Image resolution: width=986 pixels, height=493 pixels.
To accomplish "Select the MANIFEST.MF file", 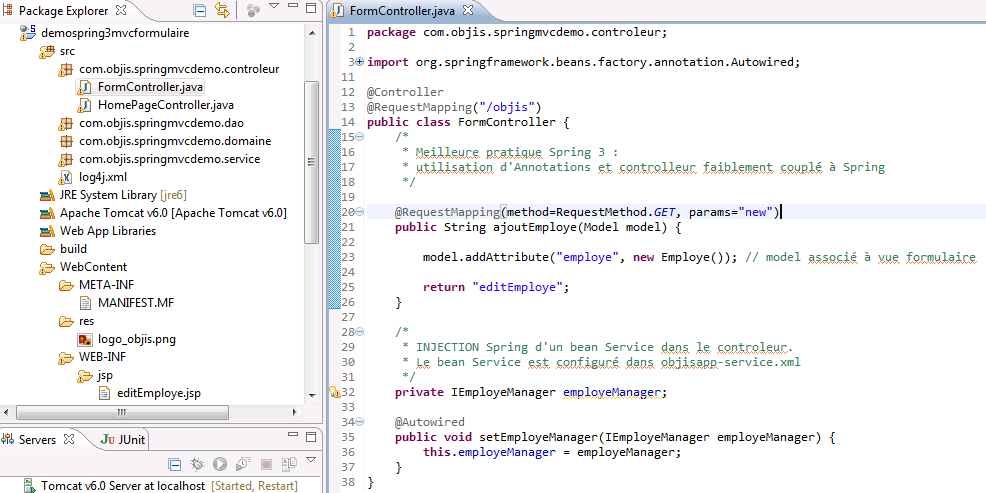I will 136,303.
